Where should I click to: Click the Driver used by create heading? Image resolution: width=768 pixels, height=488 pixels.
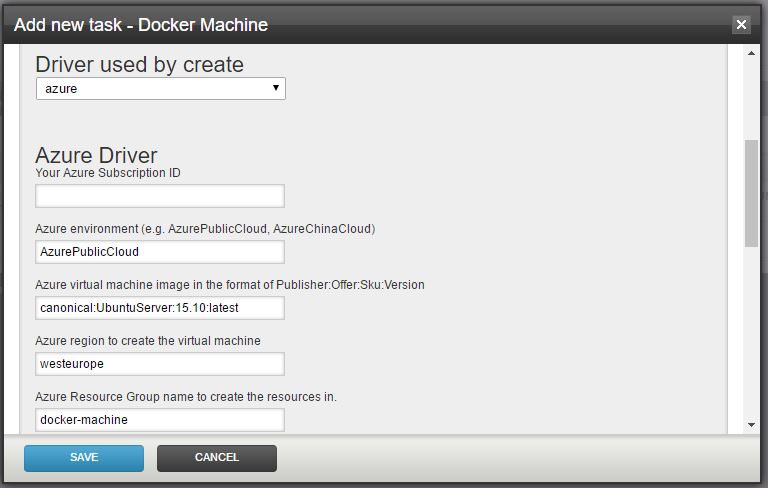140,64
